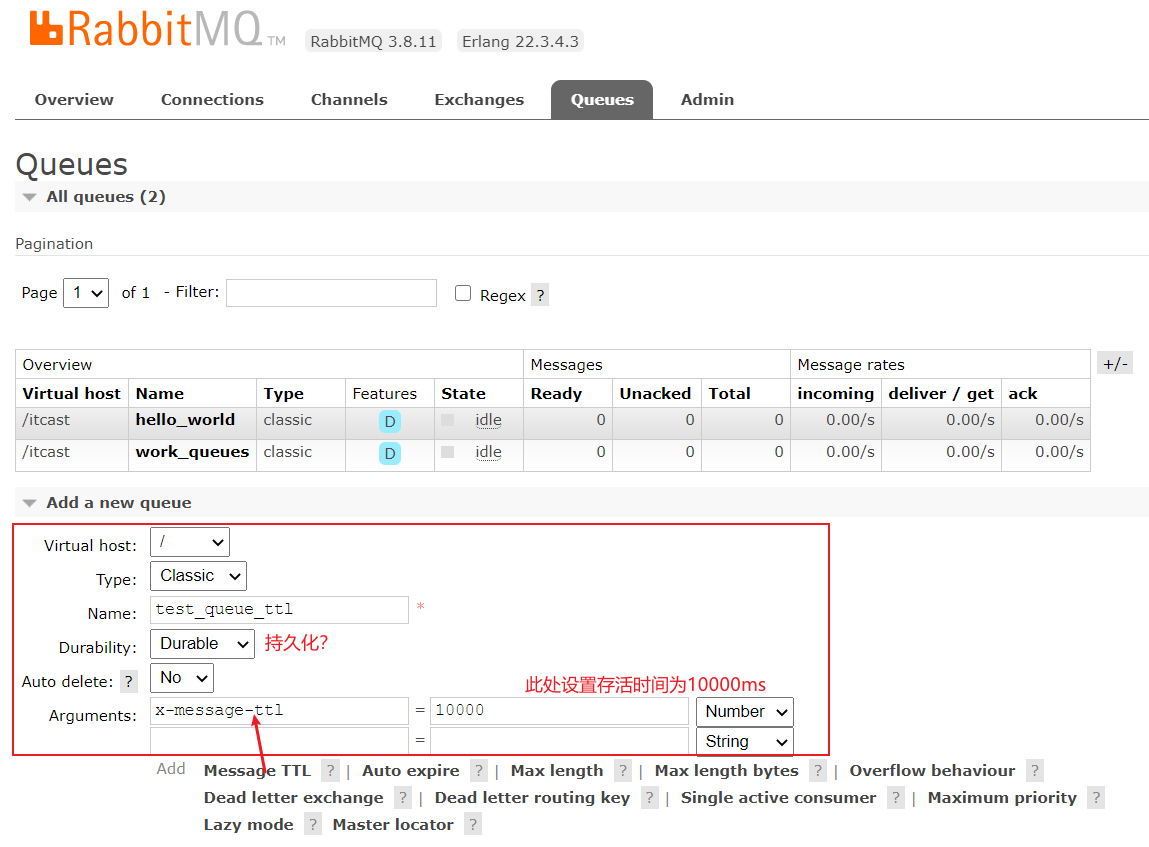Collapse the All queues section
Viewport: 1149px width, 847px height.
tap(29, 197)
